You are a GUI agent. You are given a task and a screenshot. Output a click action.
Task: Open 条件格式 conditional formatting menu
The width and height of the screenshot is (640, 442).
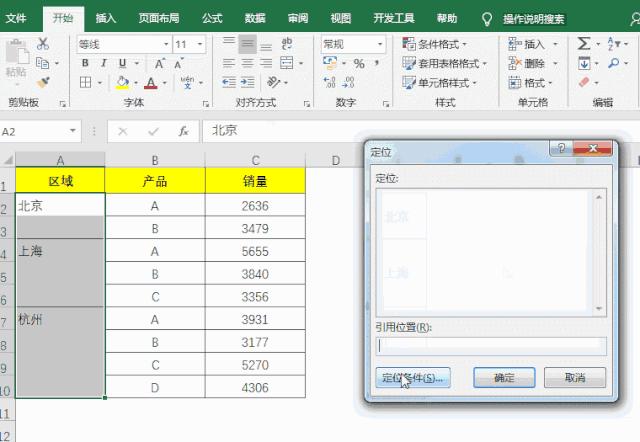pyautogui.click(x=434, y=44)
